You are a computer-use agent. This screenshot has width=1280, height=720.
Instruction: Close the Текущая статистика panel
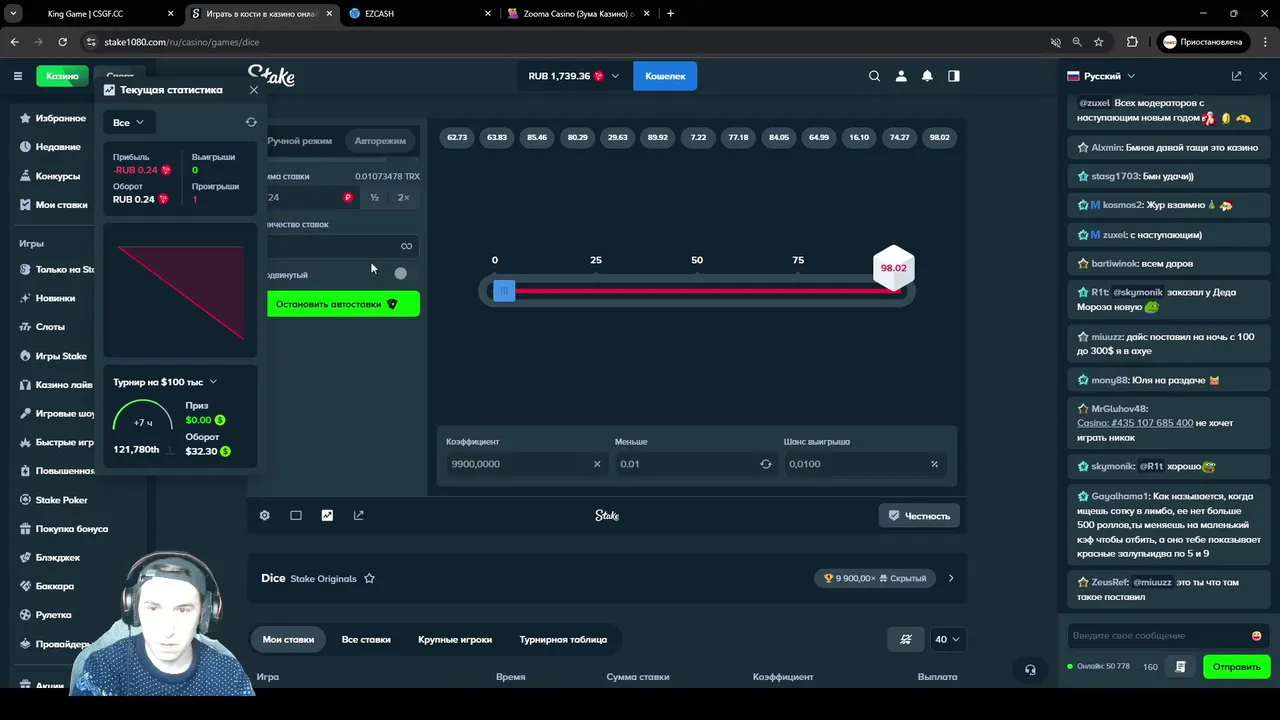tap(254, 90)
